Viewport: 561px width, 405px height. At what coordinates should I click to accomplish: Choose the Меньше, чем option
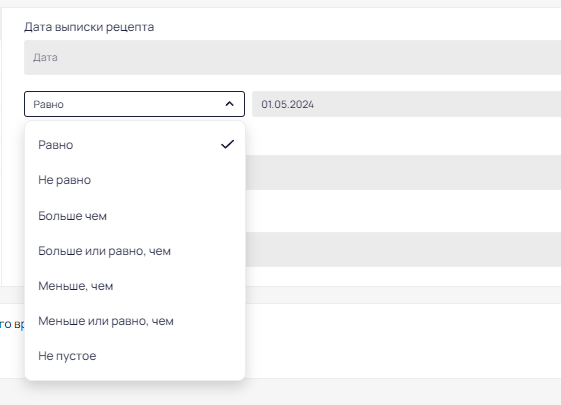click(x=135, y=286)
